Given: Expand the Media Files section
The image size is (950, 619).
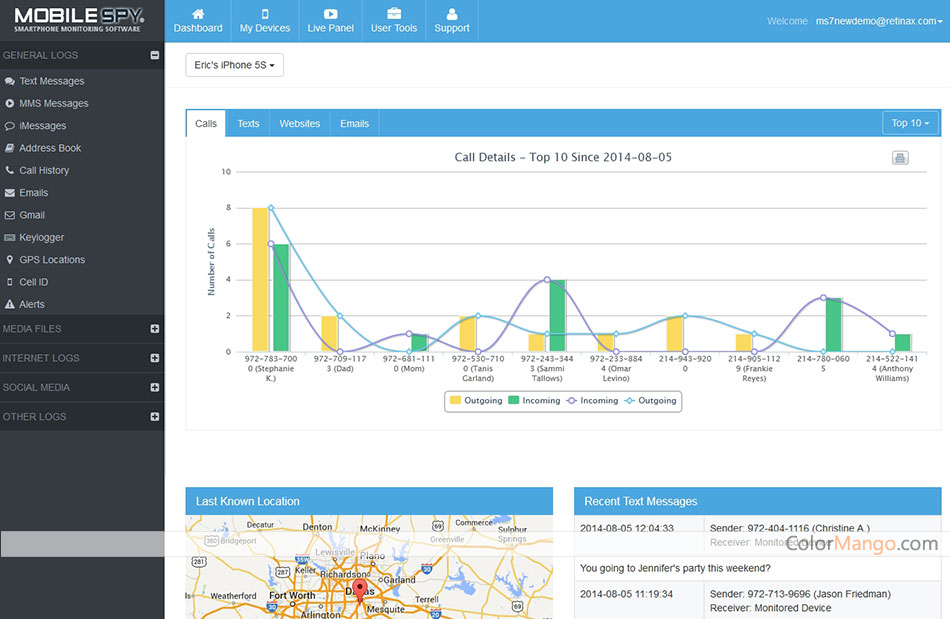Looking at the screenshot, I should (x=154, y=329).
